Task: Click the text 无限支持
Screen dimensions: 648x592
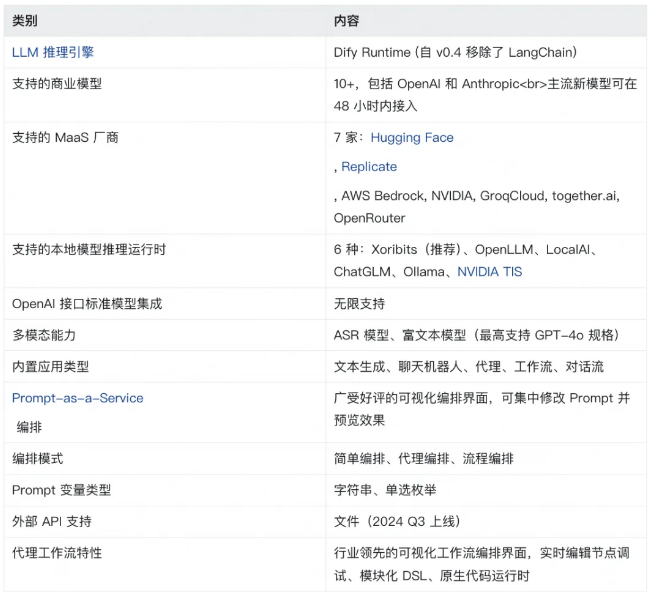Action: pos(359,304)
